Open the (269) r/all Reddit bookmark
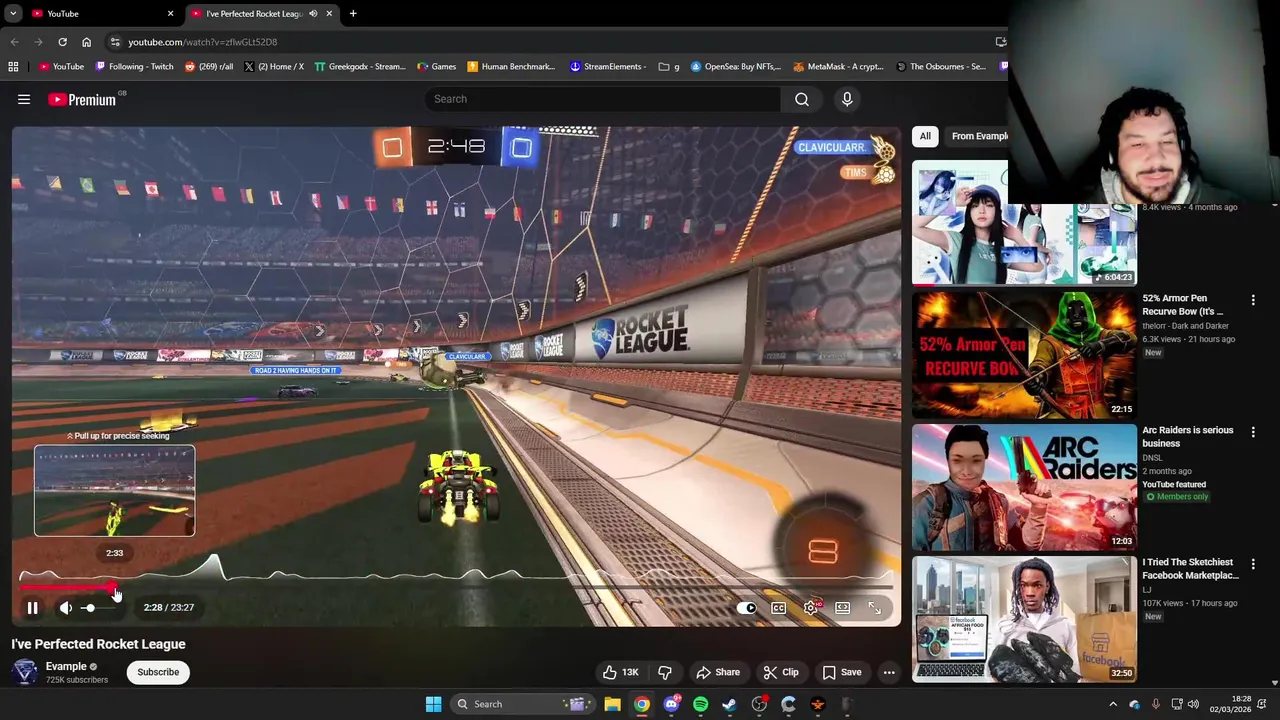Image resolution: width=1280 pixels, height=720 pixels. pos(209,67)
